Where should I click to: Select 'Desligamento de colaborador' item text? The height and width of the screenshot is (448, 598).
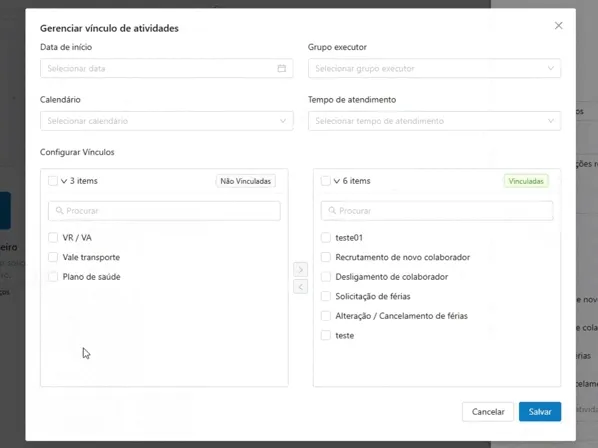[392, 277]
